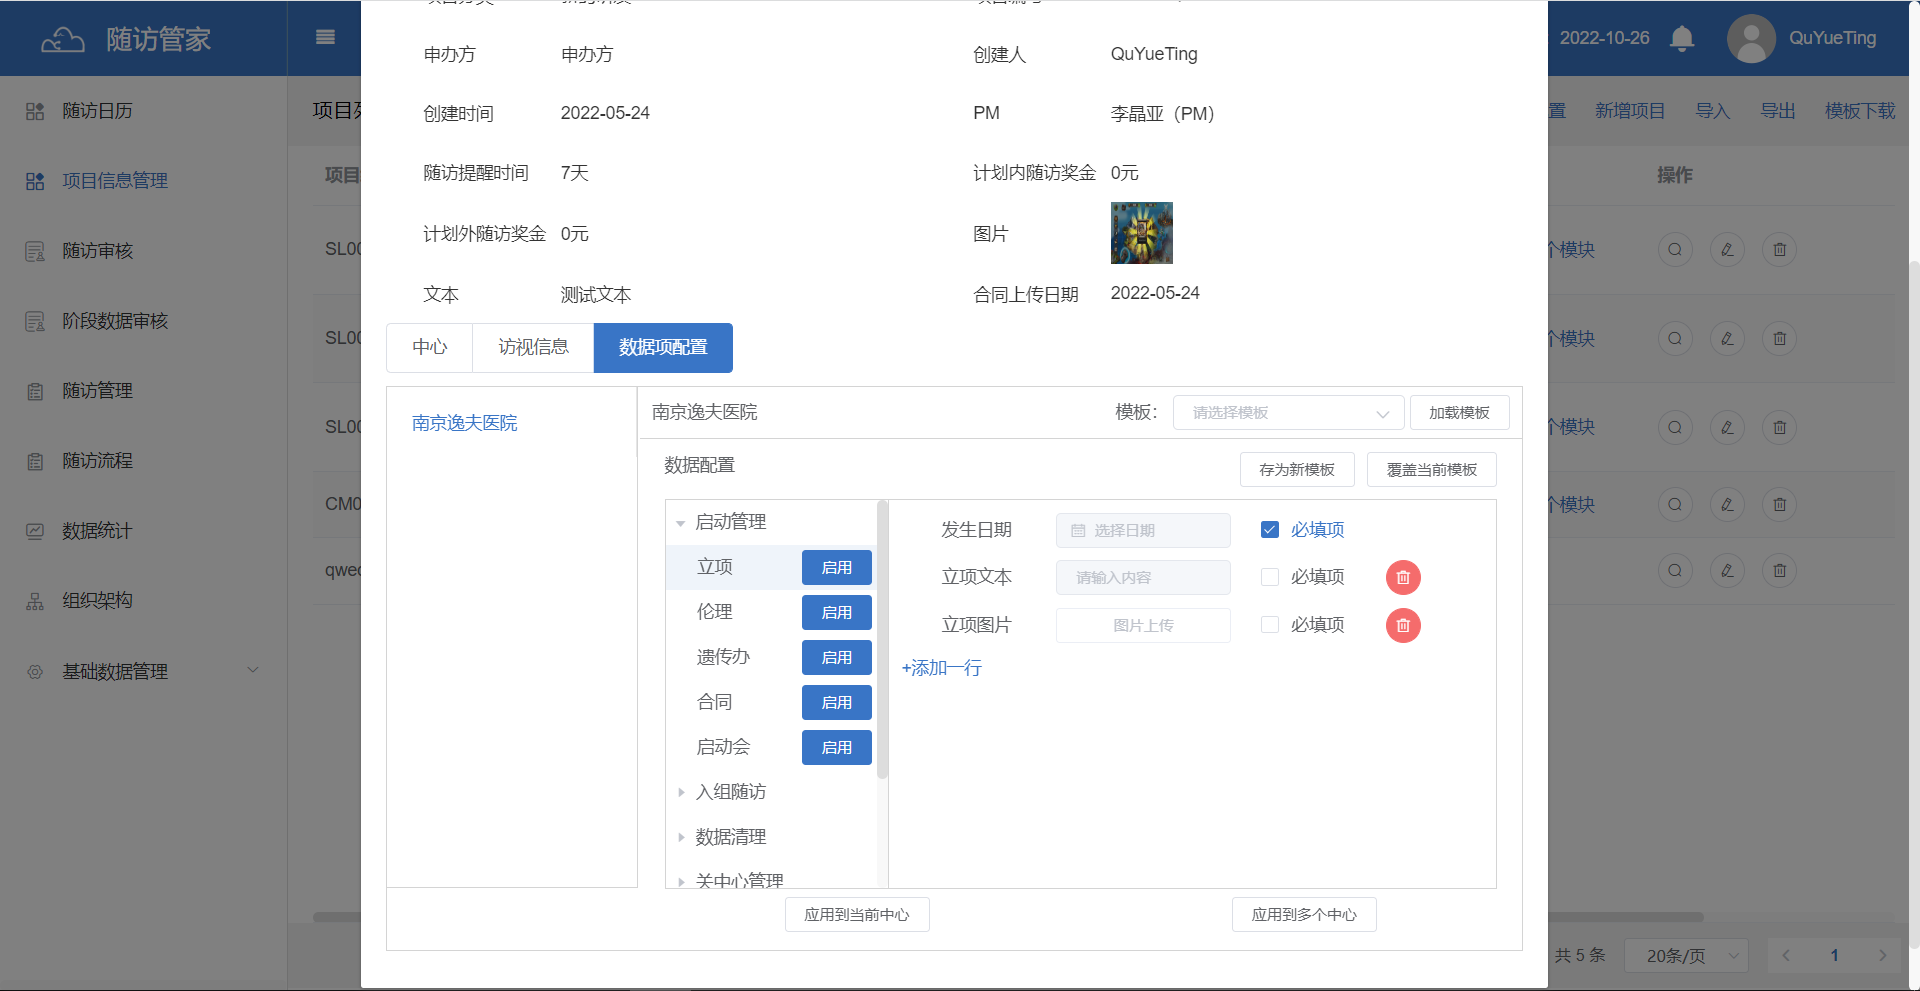The image size is (1920, 991).
Task: Delete the 立项文本 row with red trash icon
Action: click(x=1402, y=577)
